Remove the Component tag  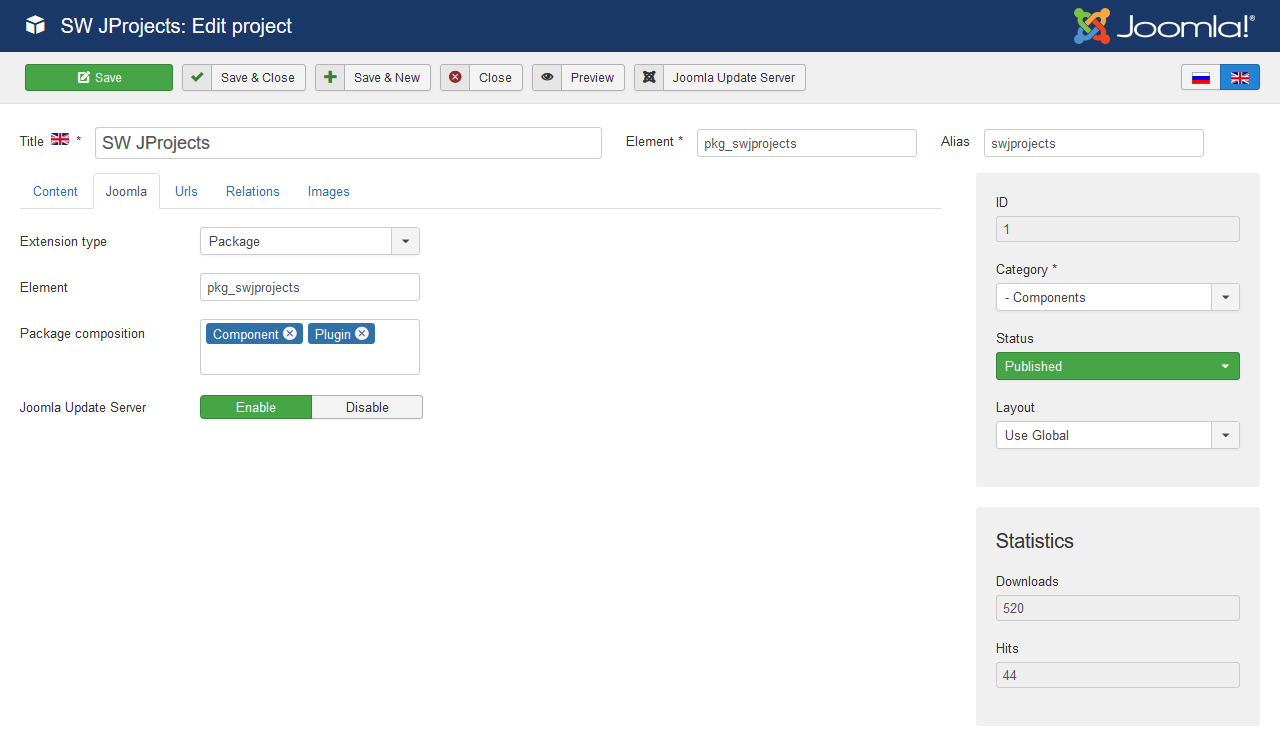point(290,333)
